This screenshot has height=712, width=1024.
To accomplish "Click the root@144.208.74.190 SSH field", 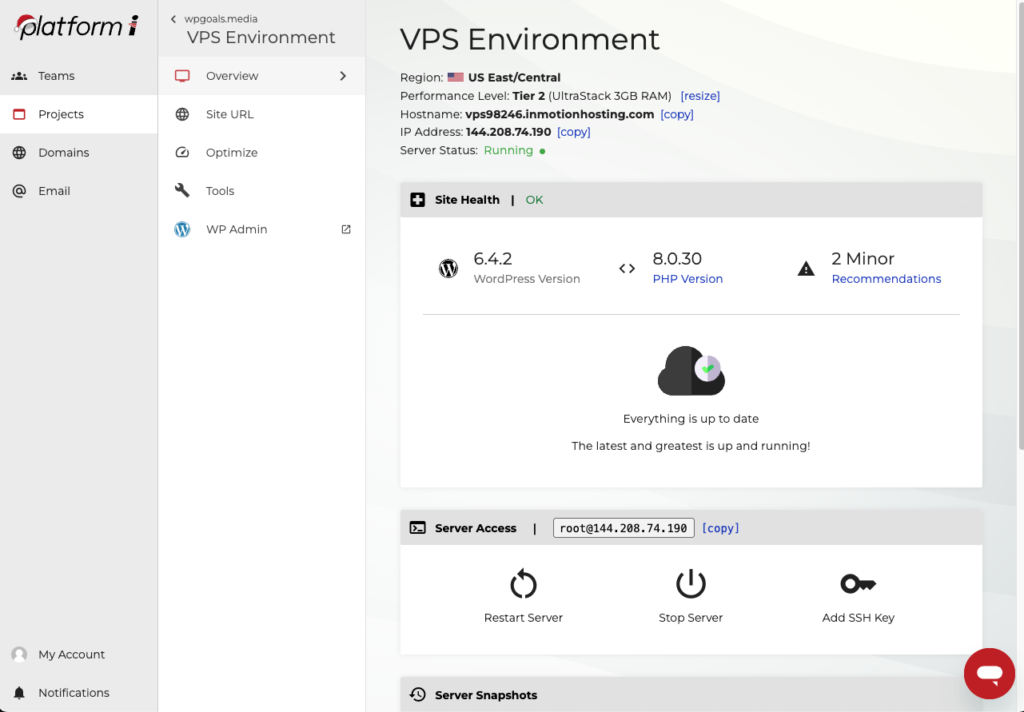I will pyautogui.click(x=623, y=528).
